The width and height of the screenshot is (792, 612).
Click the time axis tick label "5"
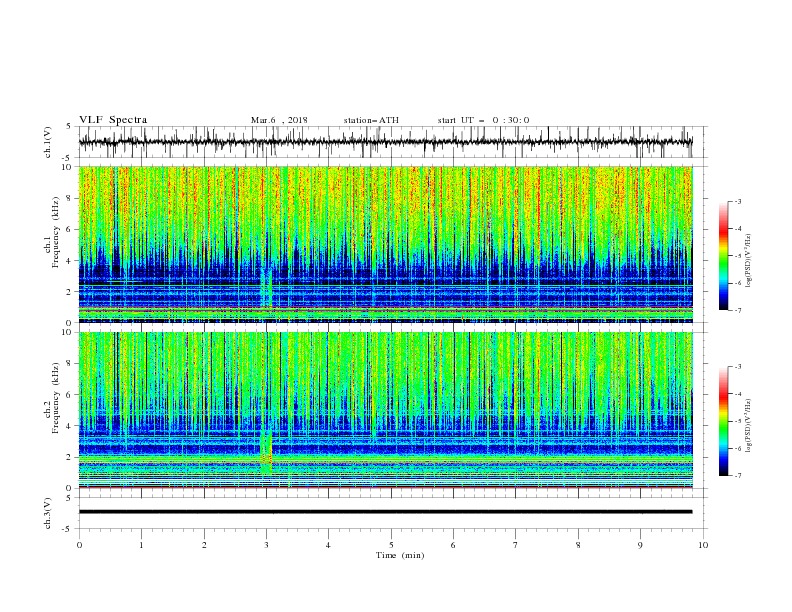tap(391, 545)
